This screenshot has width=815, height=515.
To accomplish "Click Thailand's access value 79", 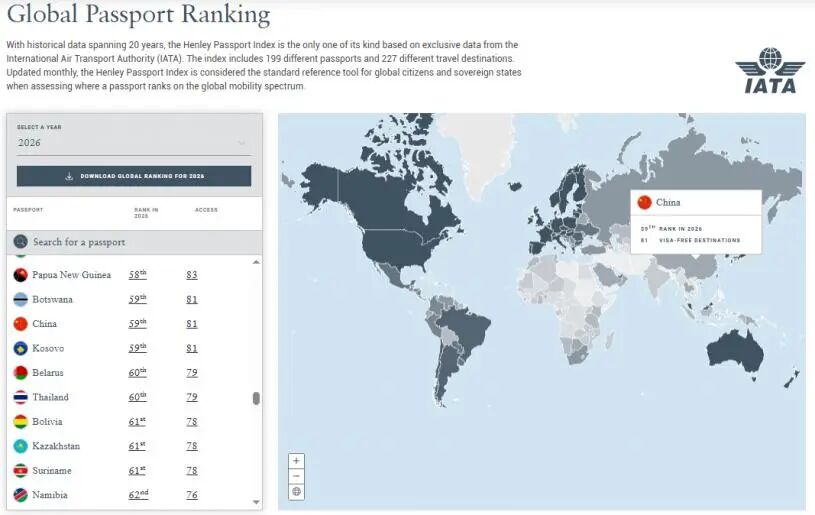I will [192, 397].
